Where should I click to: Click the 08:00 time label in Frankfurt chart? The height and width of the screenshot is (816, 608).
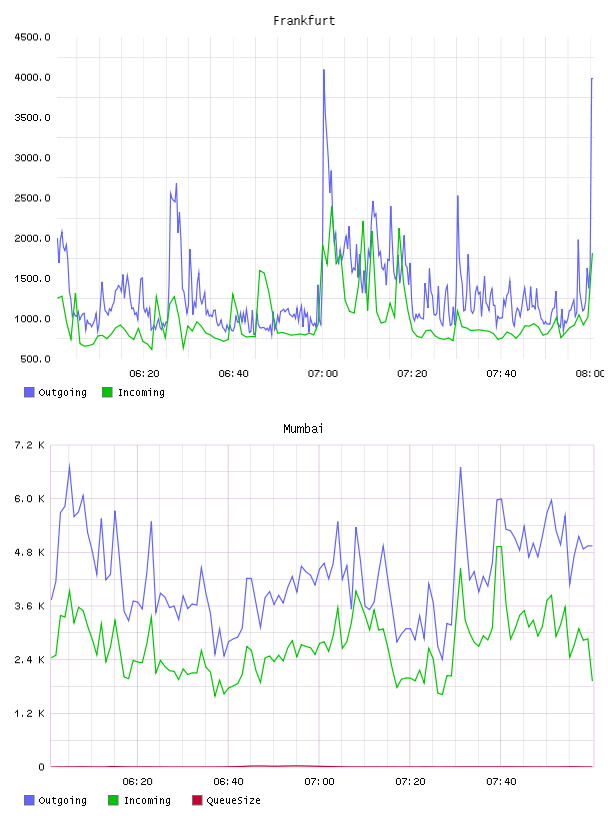[590, 374]
